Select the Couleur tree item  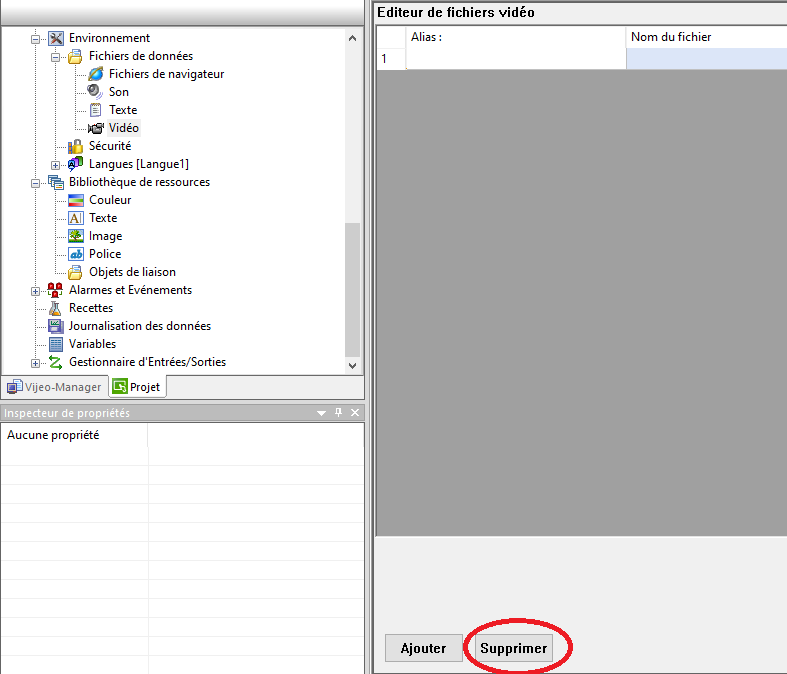click(x=110, y=200)
